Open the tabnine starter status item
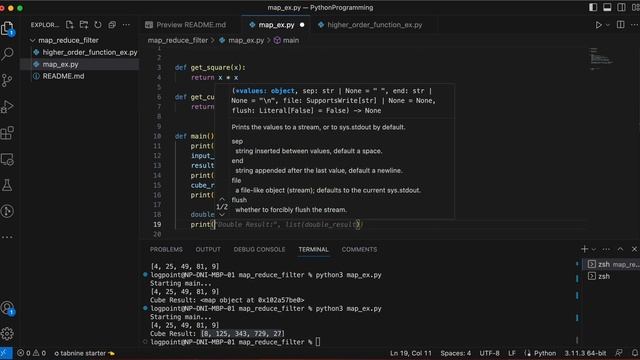The width and height of the screenshot is (640, 360). click(84, 353)
